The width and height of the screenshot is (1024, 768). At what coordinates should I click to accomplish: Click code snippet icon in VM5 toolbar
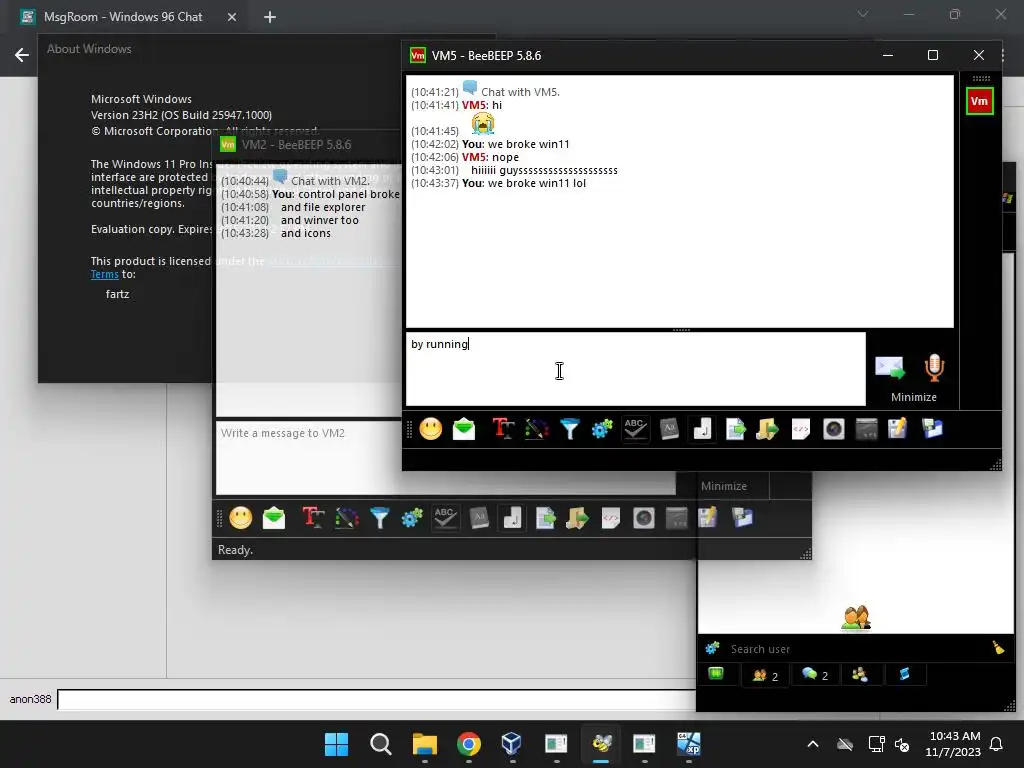(x=801, y=429)
